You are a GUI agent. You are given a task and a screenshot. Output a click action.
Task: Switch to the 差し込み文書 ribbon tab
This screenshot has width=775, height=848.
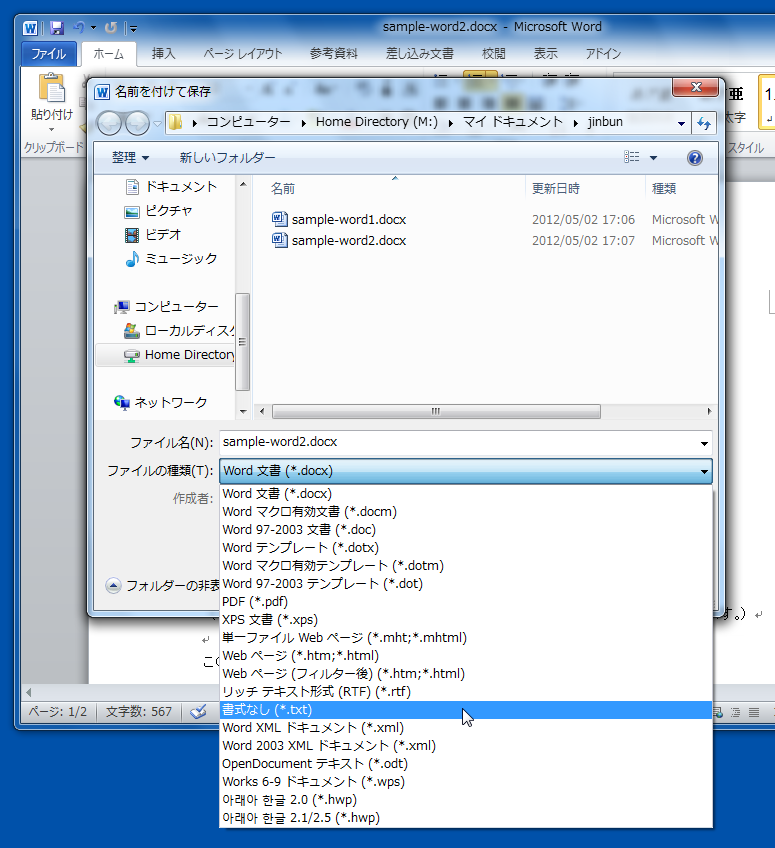(420, 54)
